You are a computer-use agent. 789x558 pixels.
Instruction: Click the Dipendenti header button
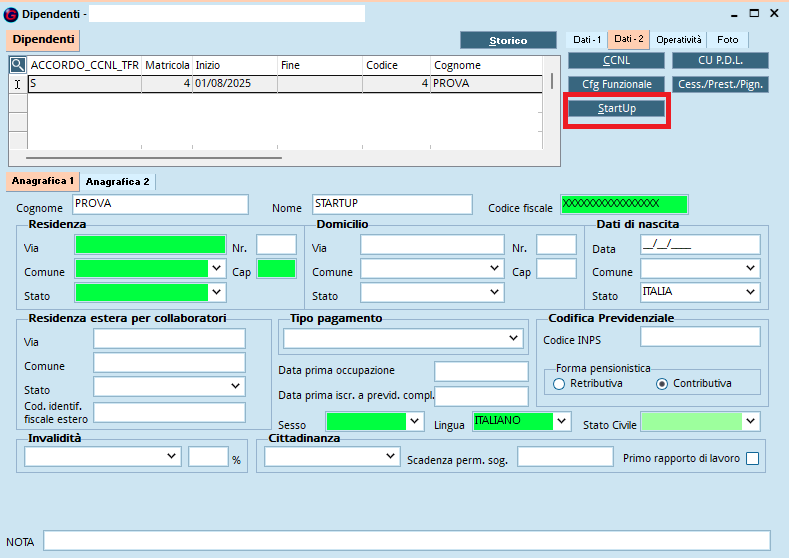pos(43,40)
